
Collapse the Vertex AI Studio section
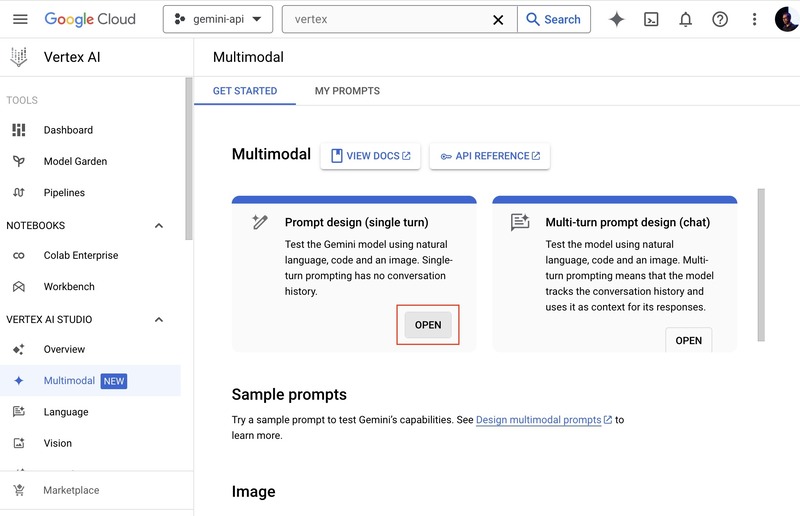coord(158,320)
